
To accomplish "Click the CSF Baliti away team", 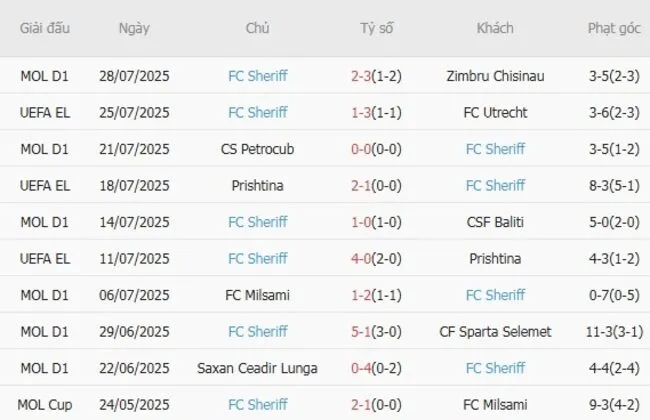I will [x=496, y=222].
